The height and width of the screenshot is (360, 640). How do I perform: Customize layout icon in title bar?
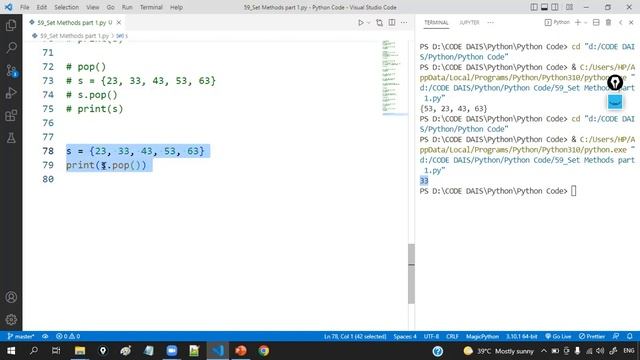(569, 7)
